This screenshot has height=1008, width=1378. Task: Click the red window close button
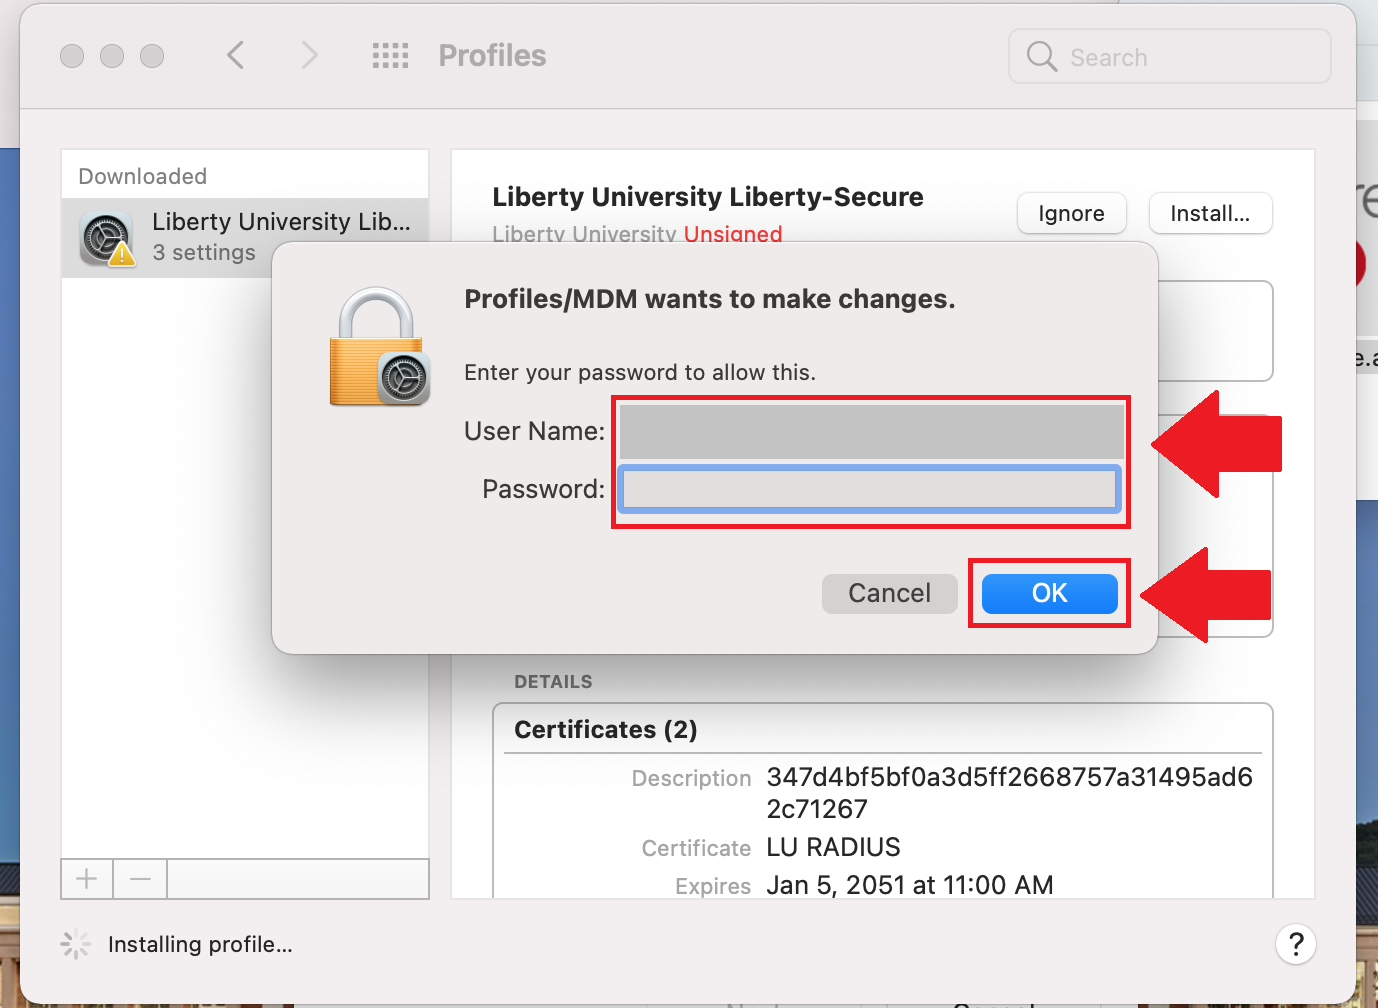72,56
